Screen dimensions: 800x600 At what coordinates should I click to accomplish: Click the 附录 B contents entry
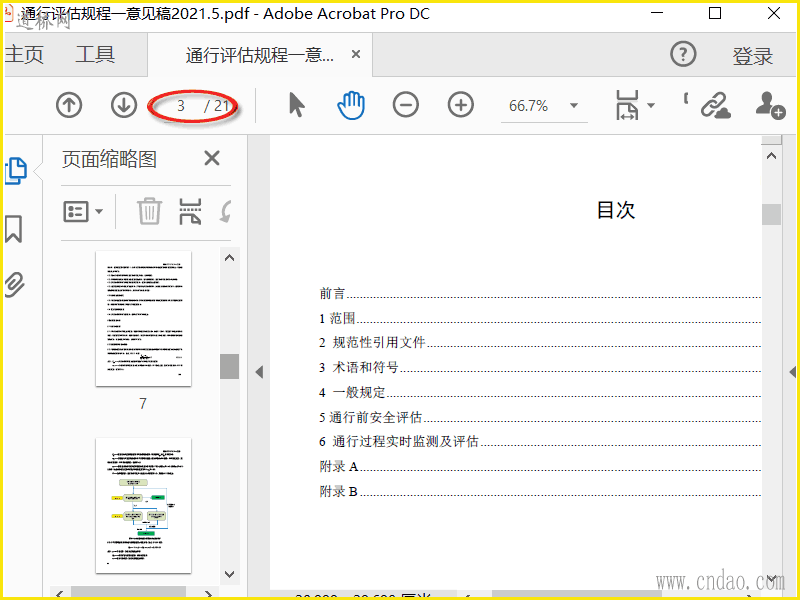pyautogui.click(x=540, y=491)
